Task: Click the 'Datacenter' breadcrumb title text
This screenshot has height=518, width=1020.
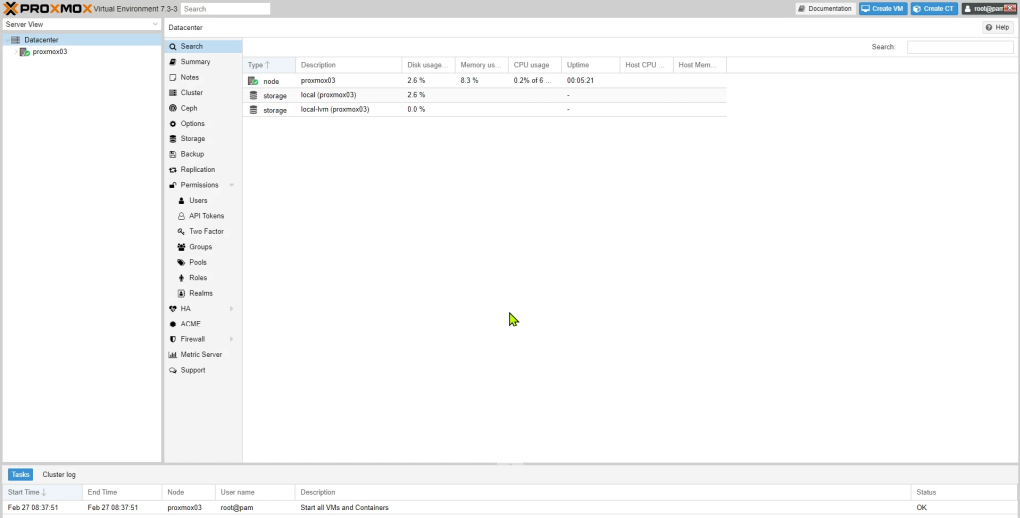Action: point(185,27)
